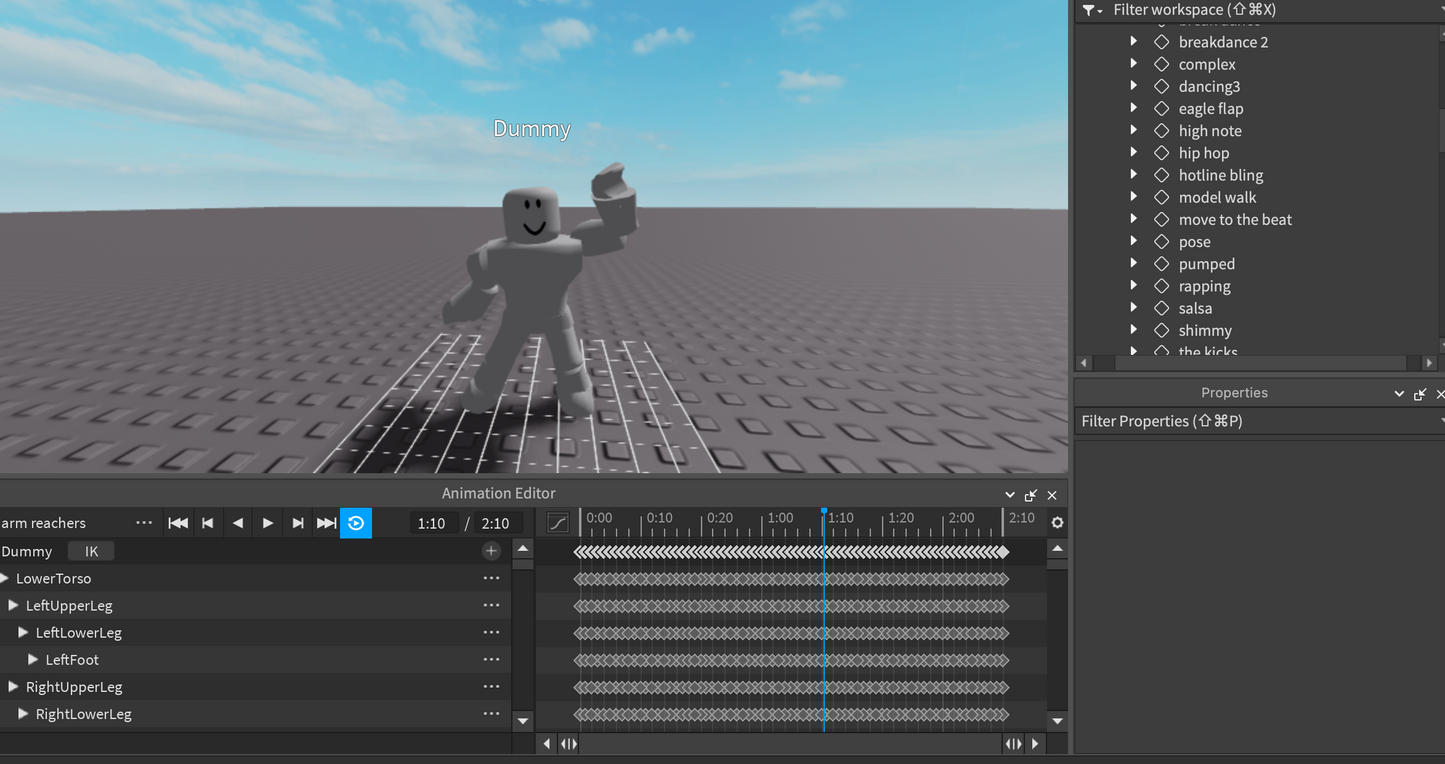Click left timeline zoom handle
Screen dimensions: 1445x764
(x=568, y=743)
